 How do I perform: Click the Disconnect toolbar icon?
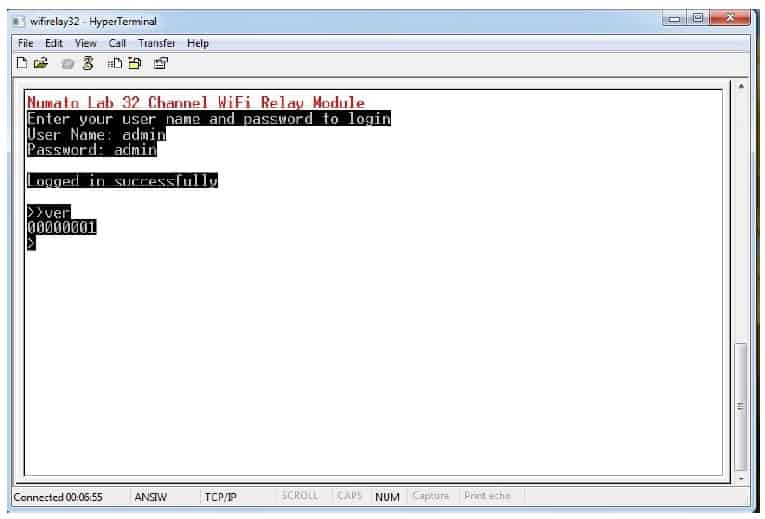pos(87,63)
